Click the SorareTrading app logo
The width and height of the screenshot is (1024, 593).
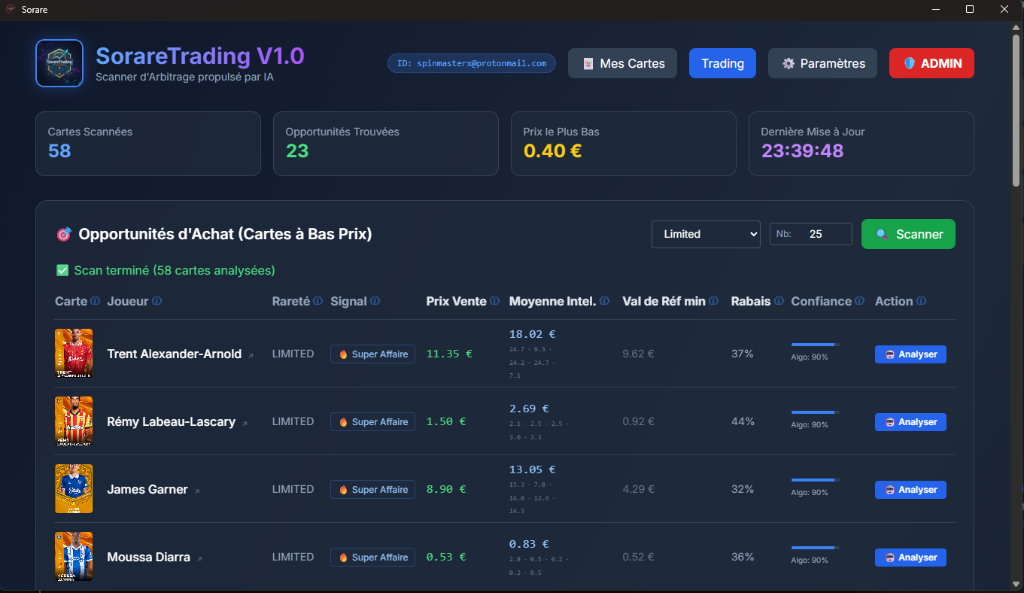(x=59, y=63)
